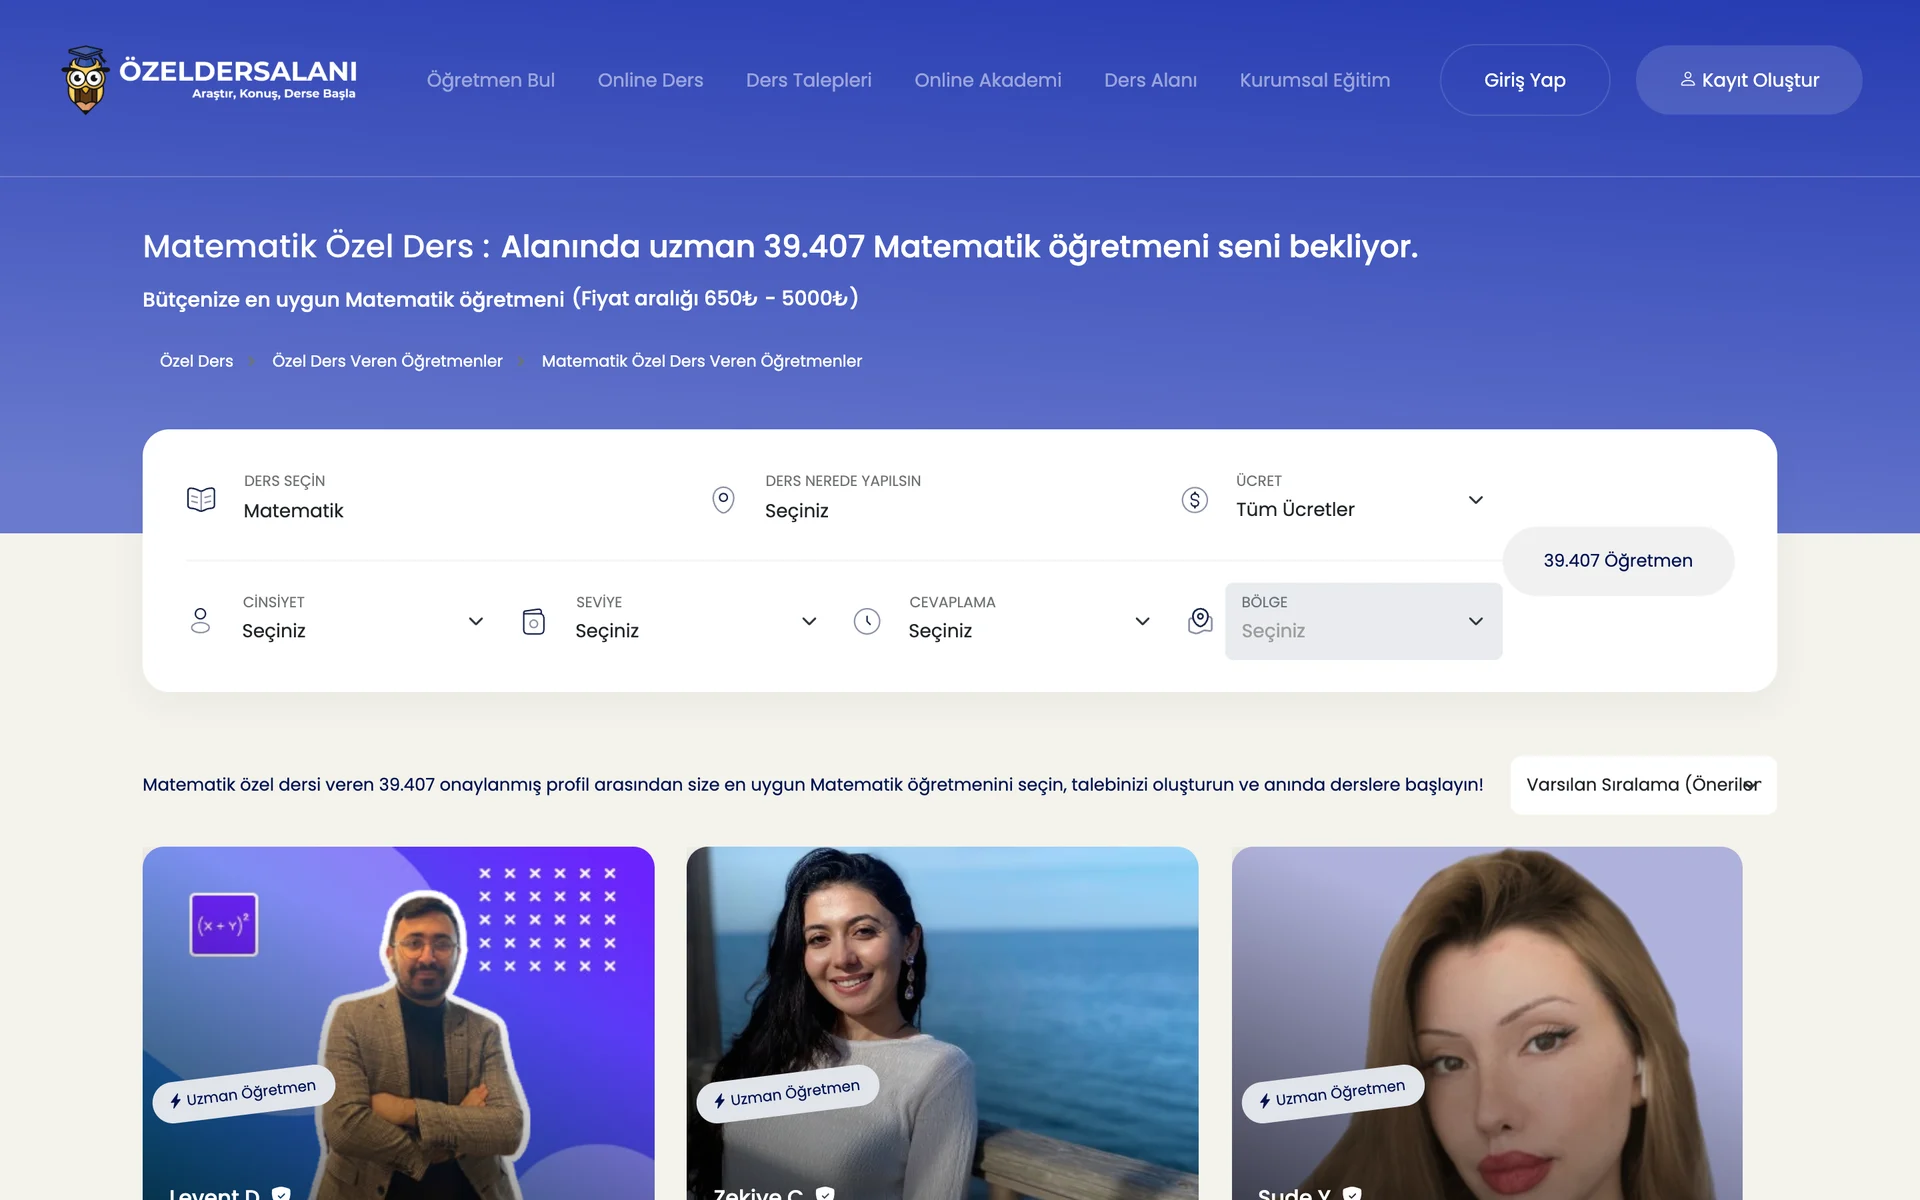
Task: Click the Kayıt Oluştur button
Action: (x=1748, y=80)
